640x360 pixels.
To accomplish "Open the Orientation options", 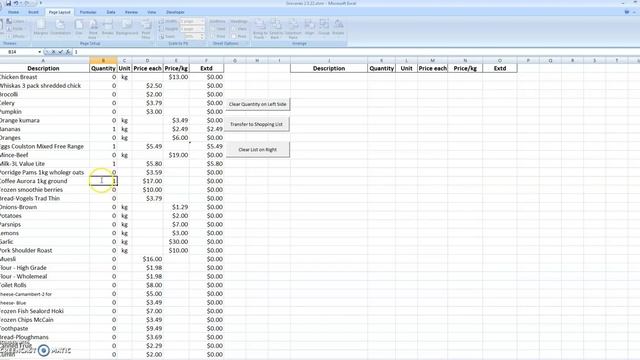I will coord(60,28).
